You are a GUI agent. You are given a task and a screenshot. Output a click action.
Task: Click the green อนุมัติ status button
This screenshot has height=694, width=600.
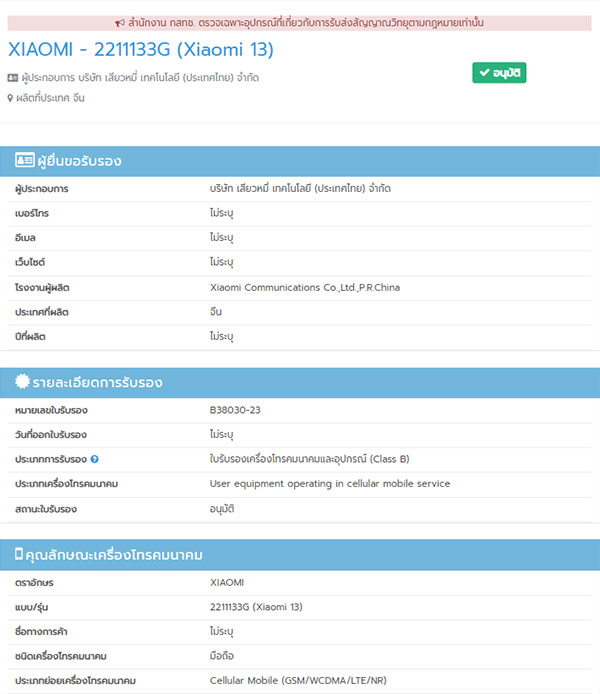pos(499,73)
